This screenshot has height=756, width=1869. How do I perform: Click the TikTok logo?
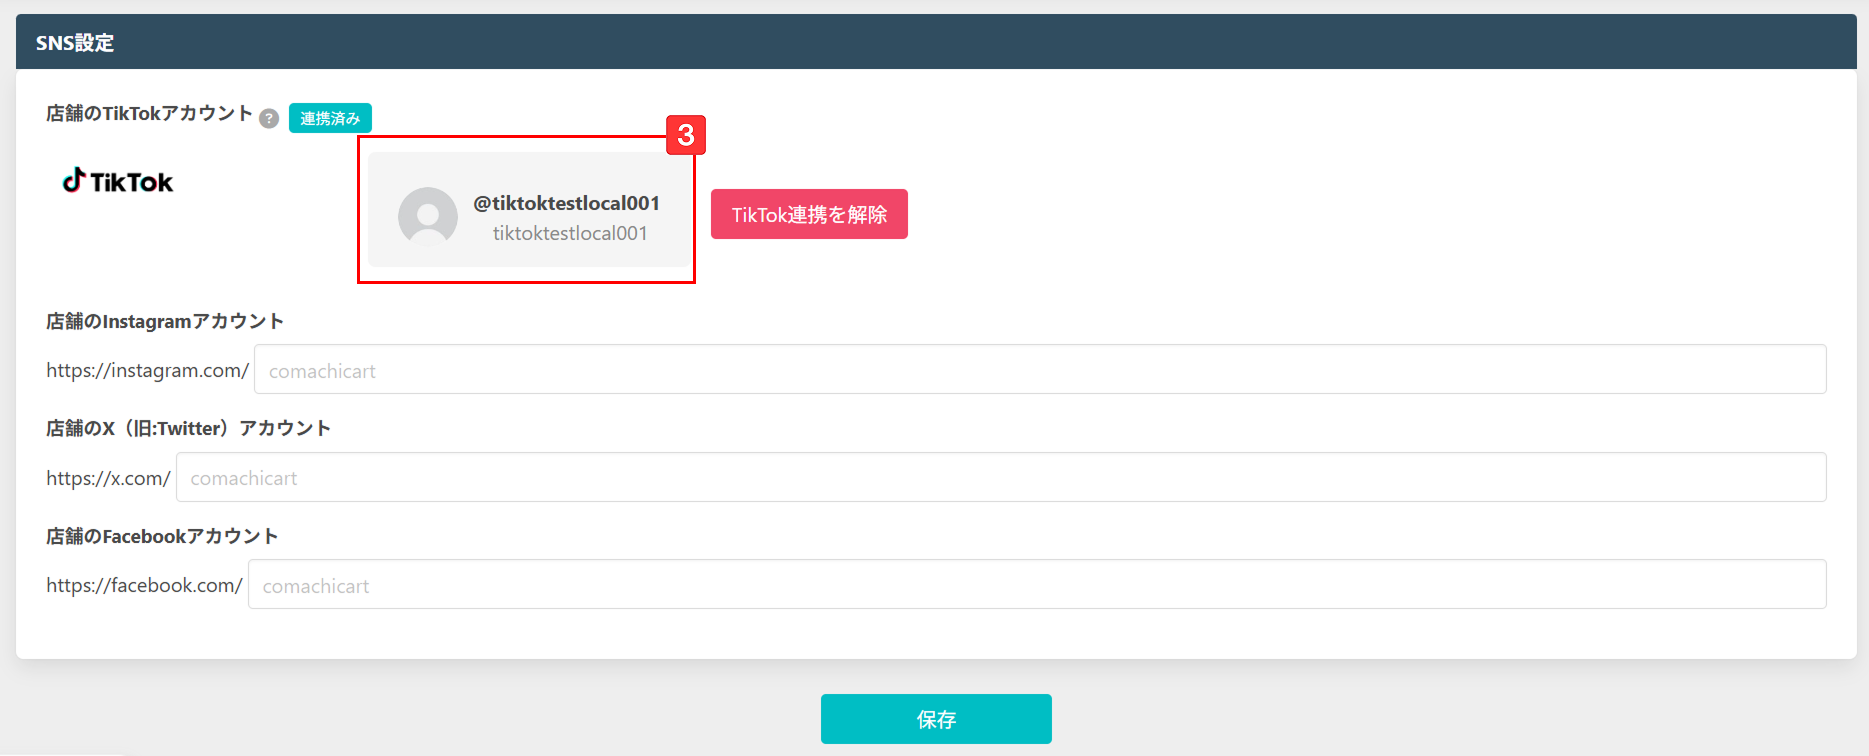118,181
